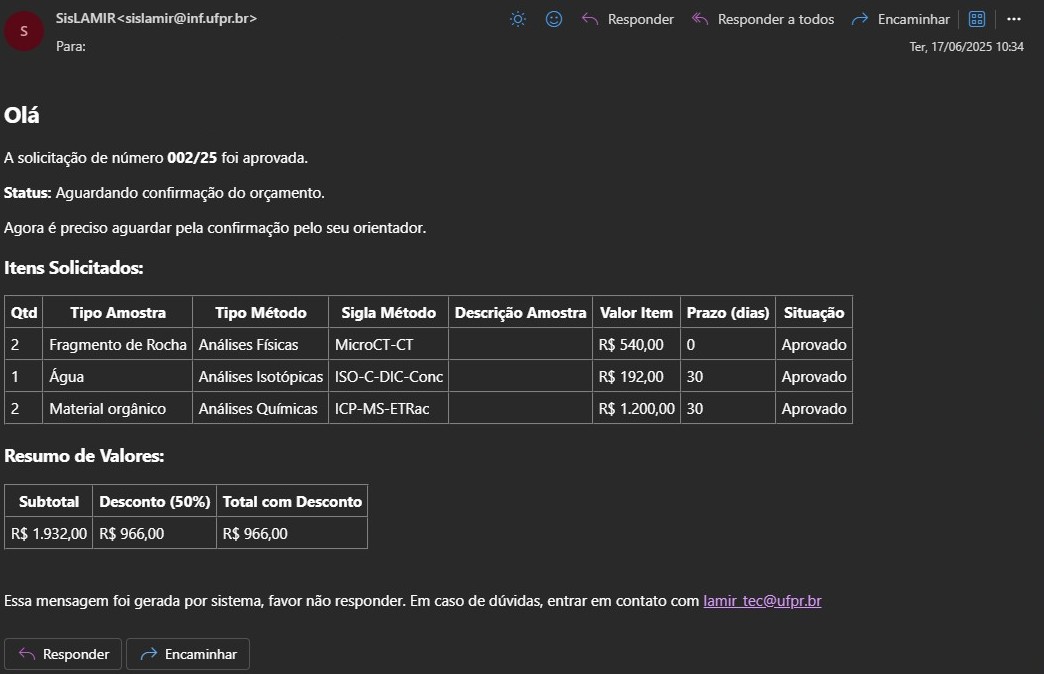Screen dimensions: 1044x674
Task: Click the Situação column header
Action: point(814,313)
